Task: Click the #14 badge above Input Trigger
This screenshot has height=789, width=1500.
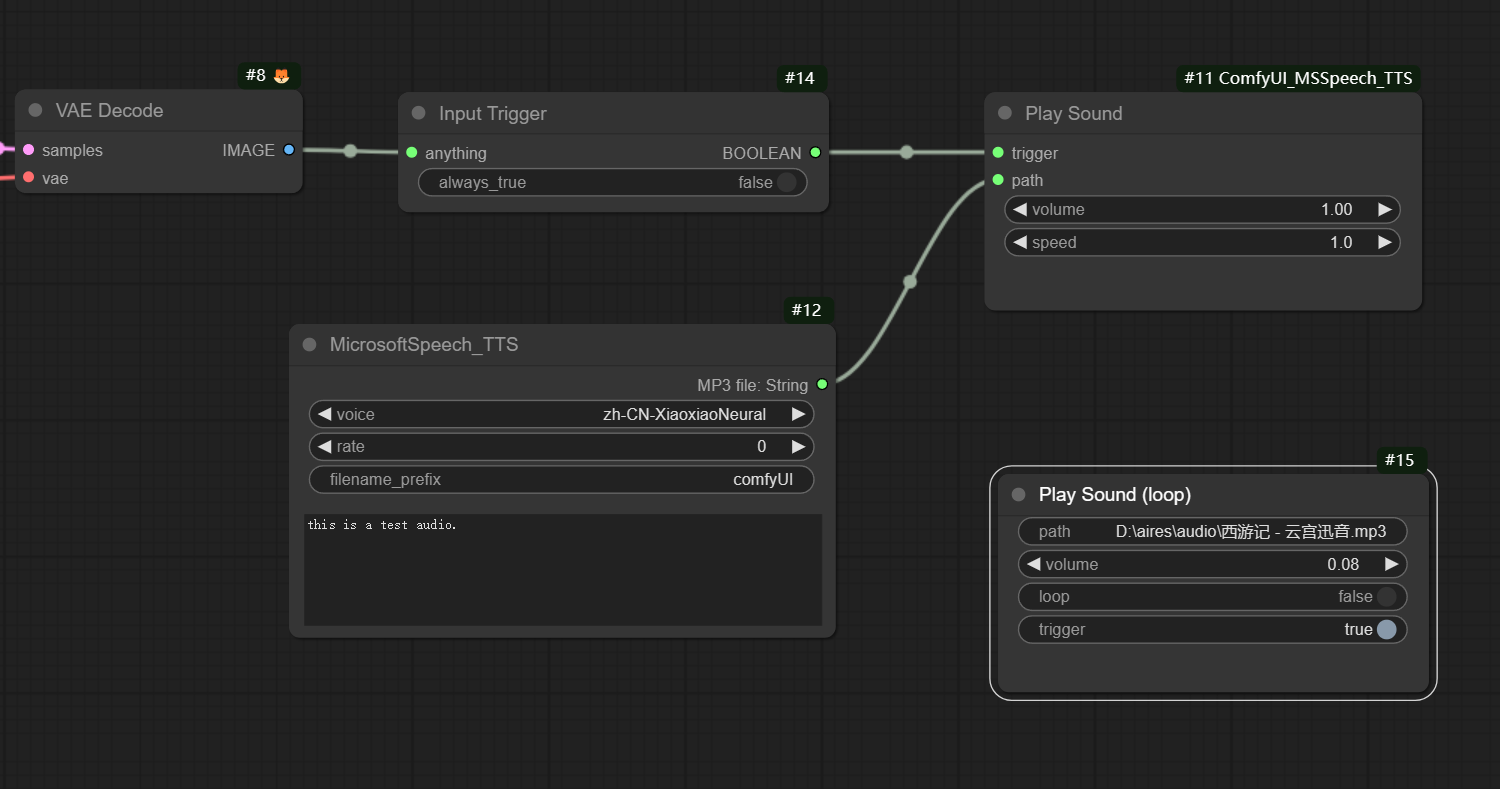Action: (801, 78)
